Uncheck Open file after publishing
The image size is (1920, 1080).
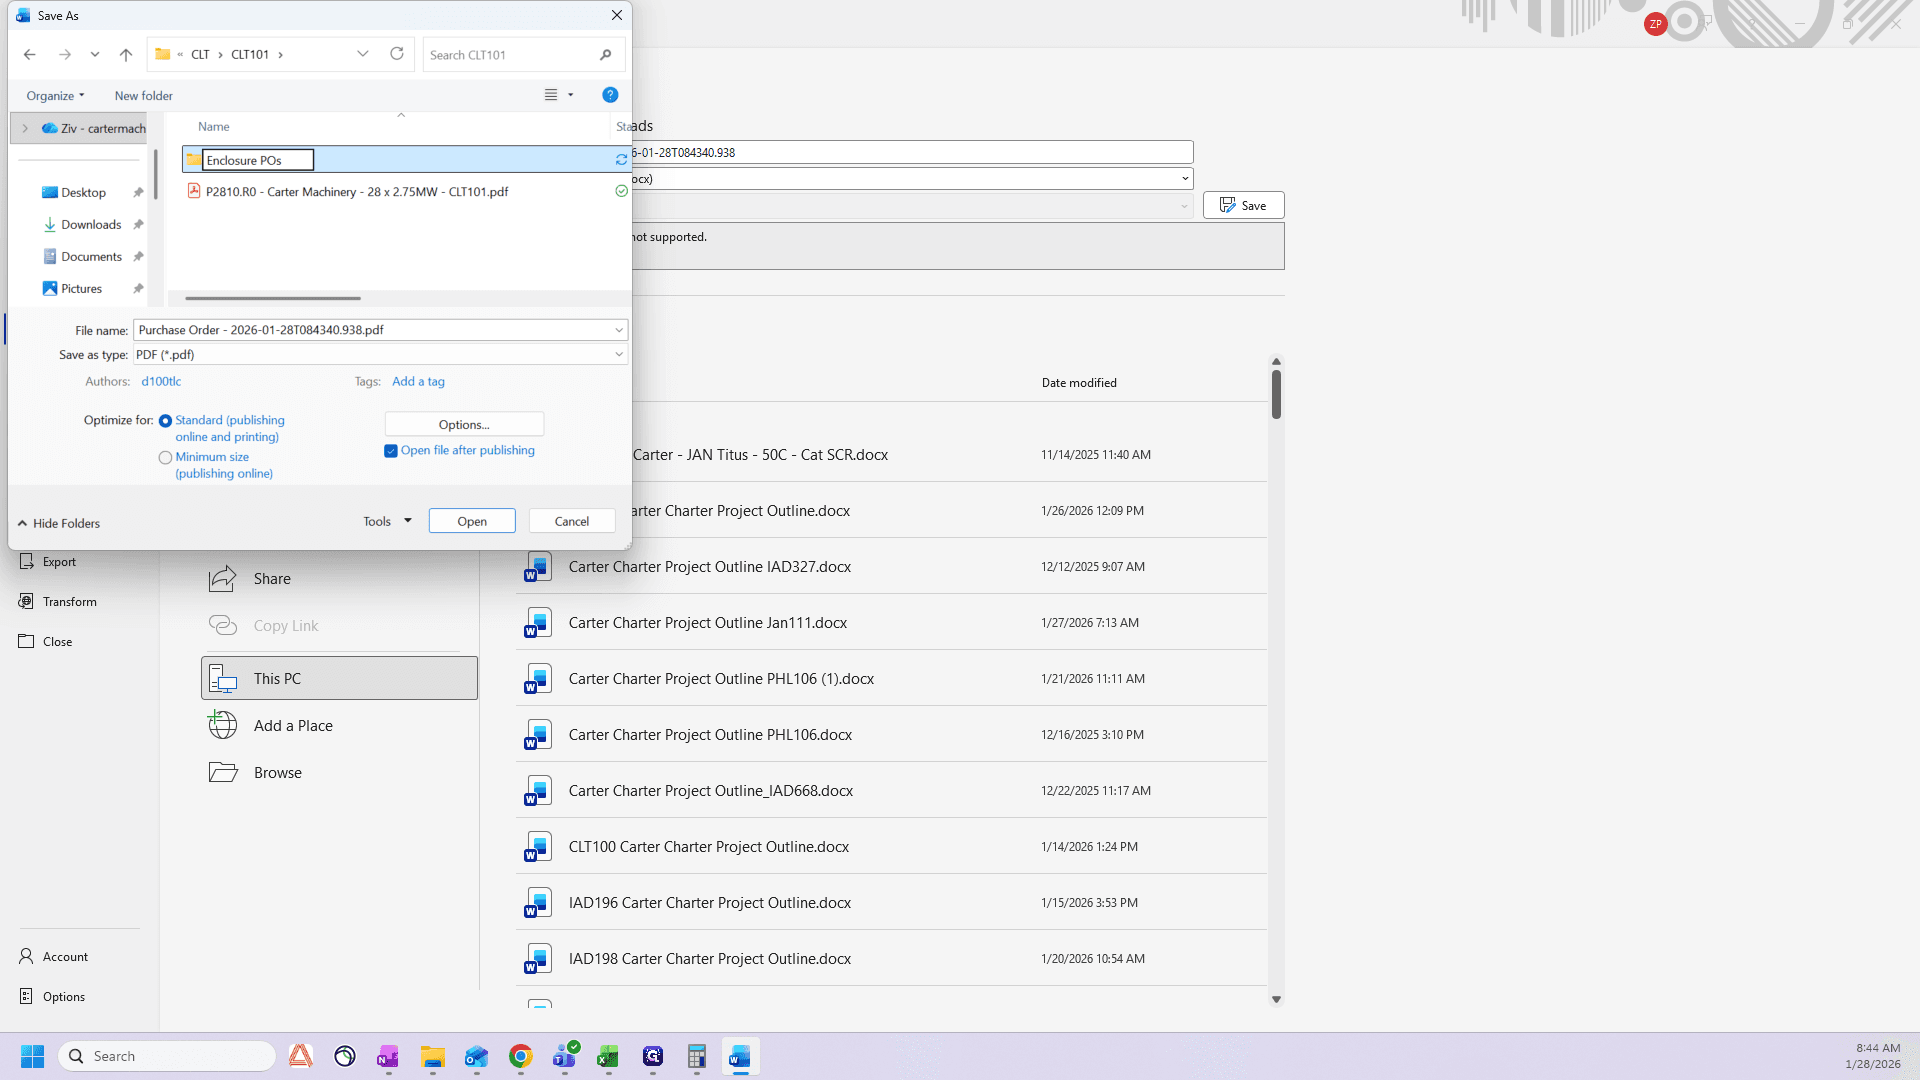tap(391, 451)
